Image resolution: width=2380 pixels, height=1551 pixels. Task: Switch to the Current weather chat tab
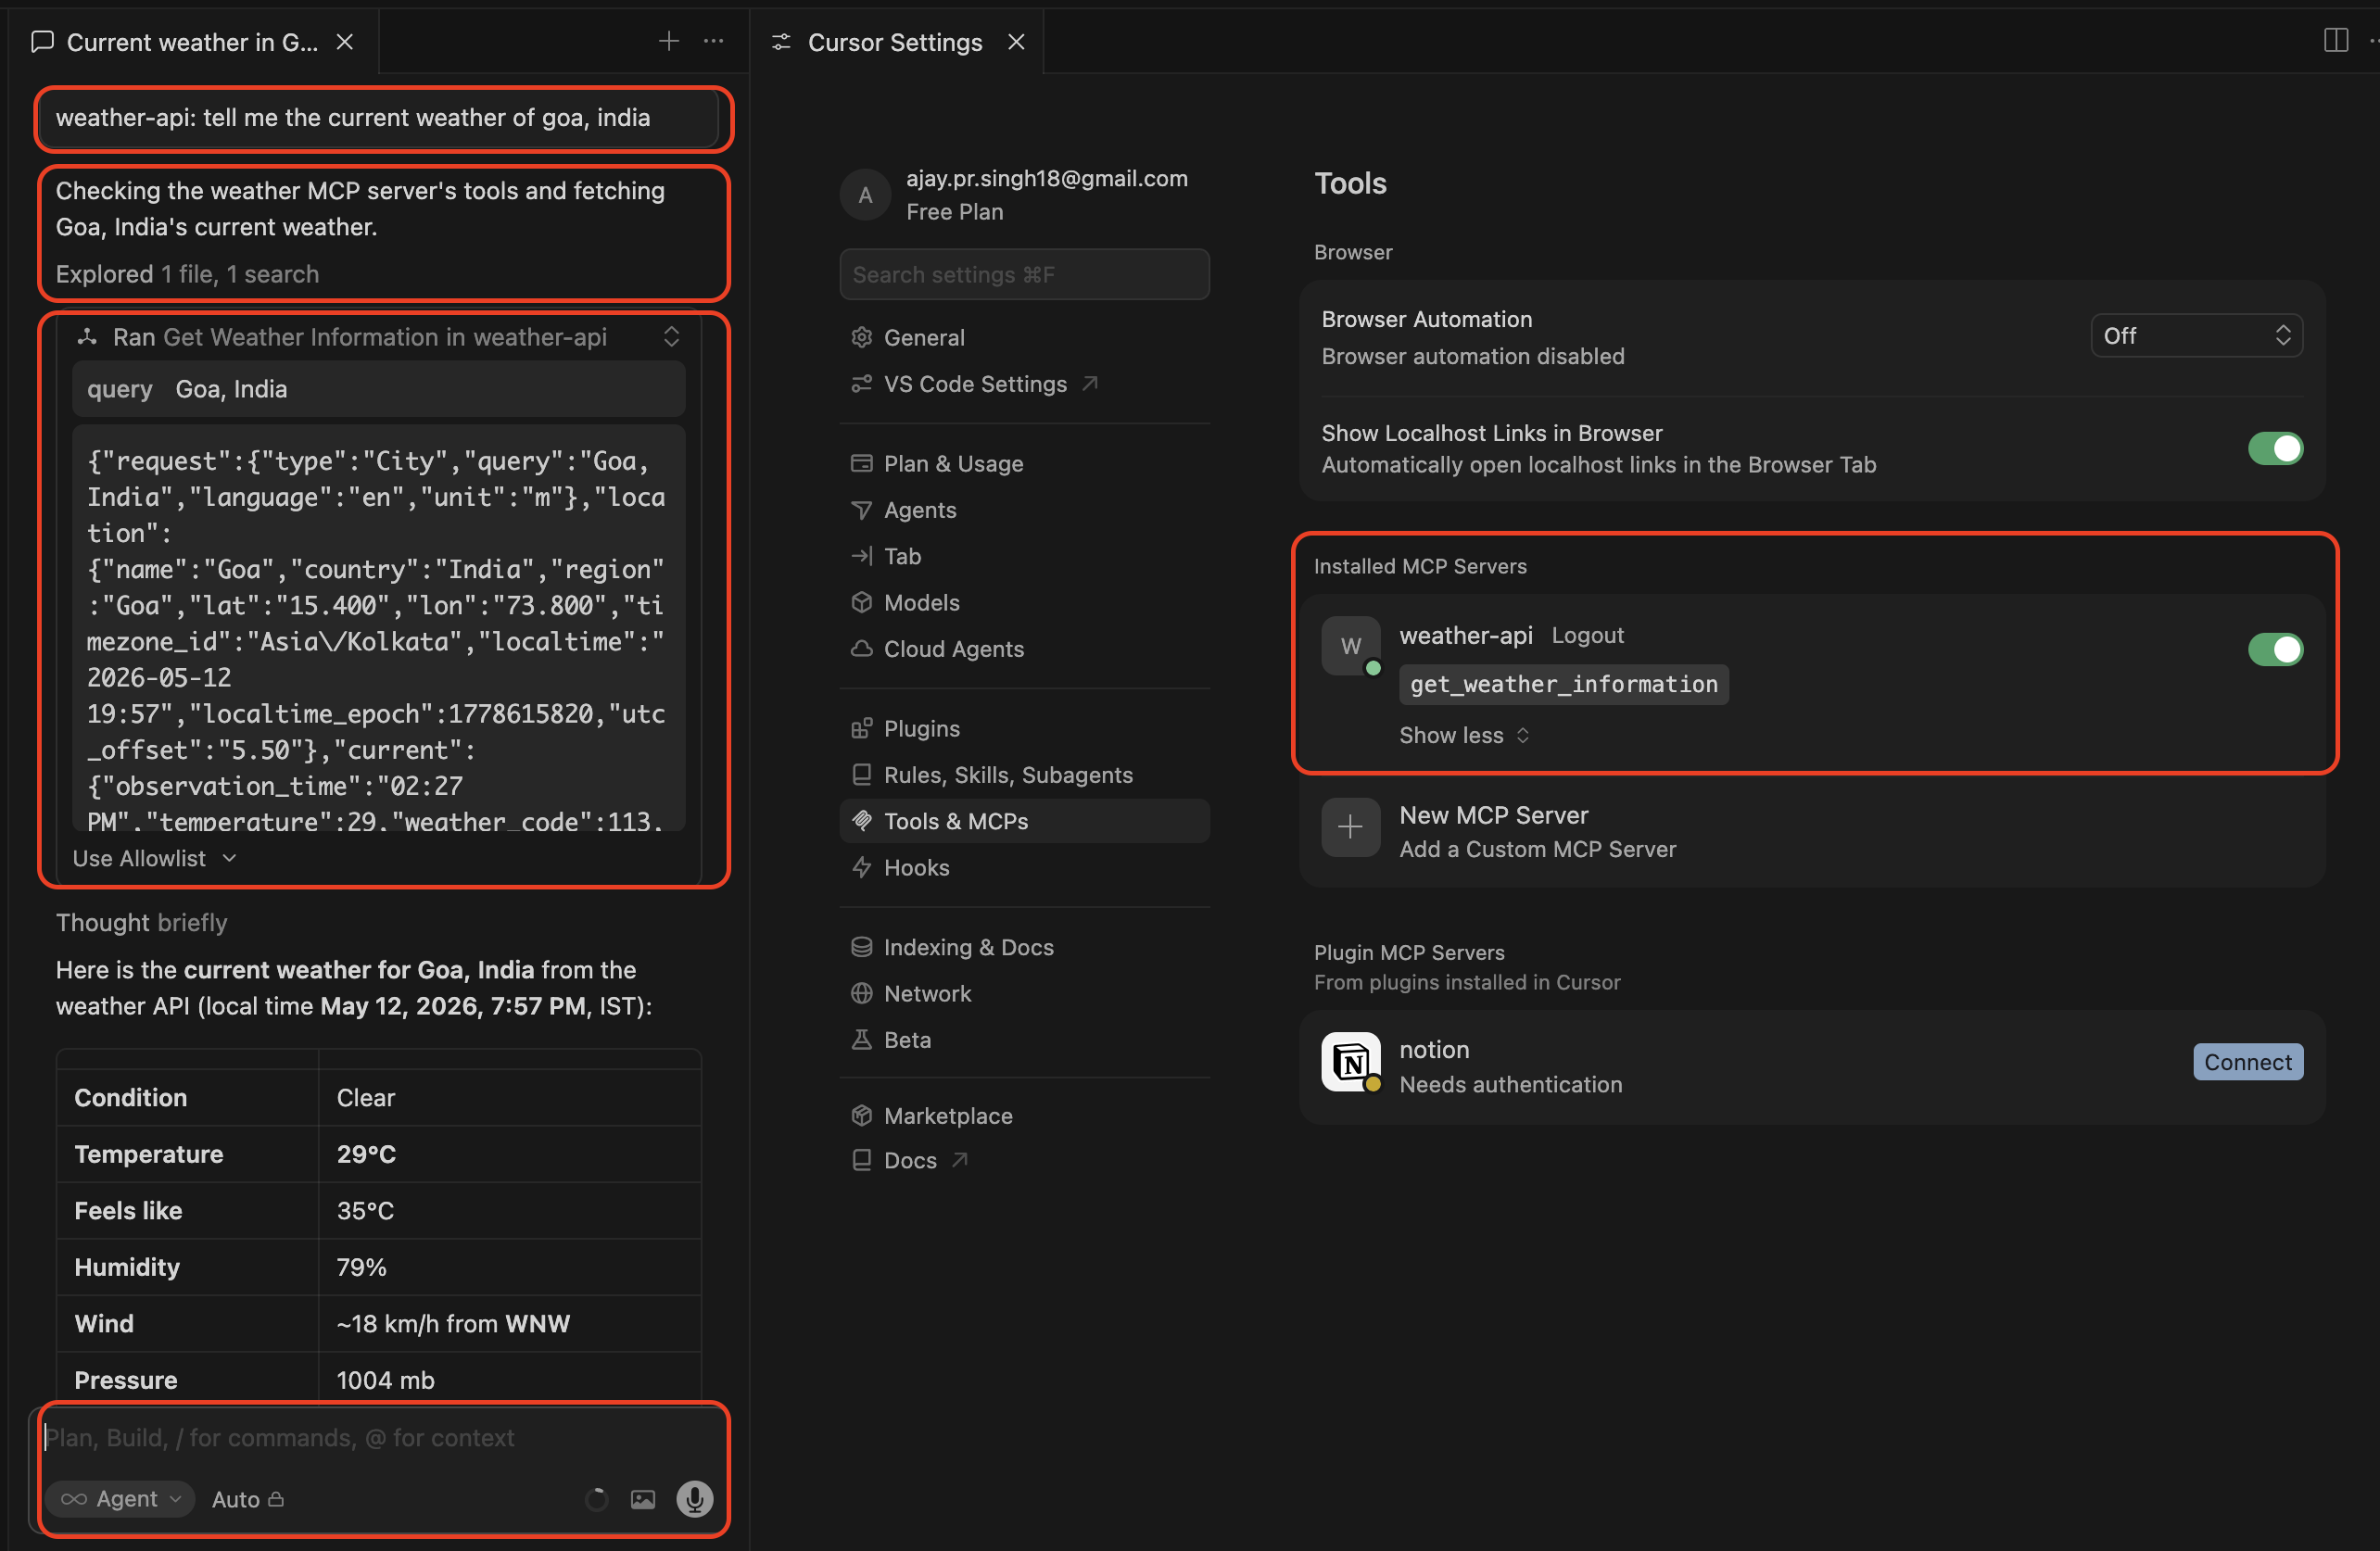pyautogui.click(x=192, y=42)
